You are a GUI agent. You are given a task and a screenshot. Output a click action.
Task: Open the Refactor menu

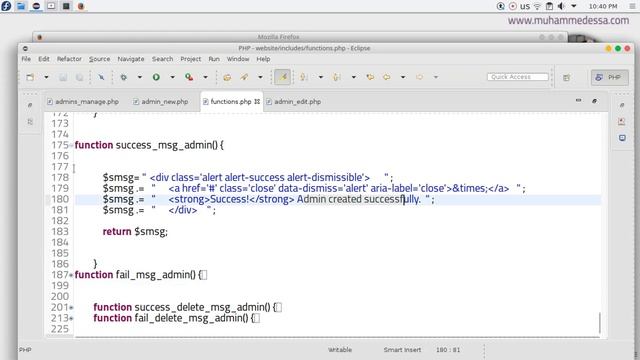pos(69,59)
